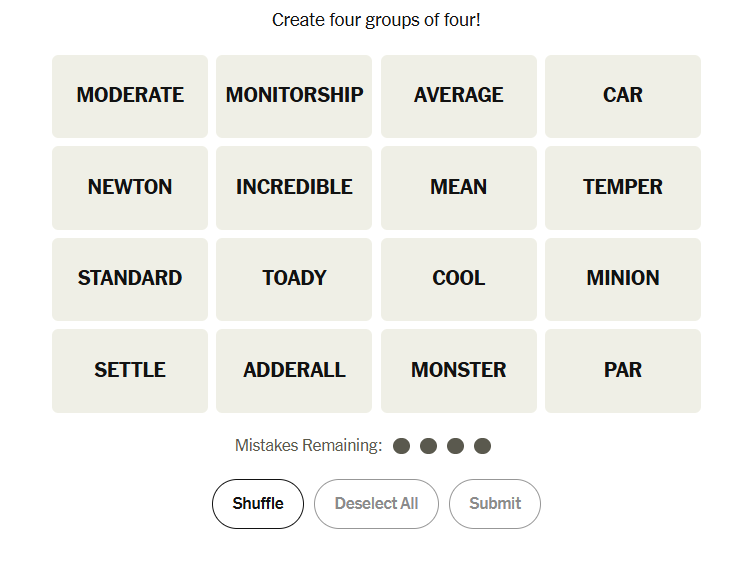The image size is (746, 563).
Task: Pick the STANDARD word tile
Action: coord(130,279)
